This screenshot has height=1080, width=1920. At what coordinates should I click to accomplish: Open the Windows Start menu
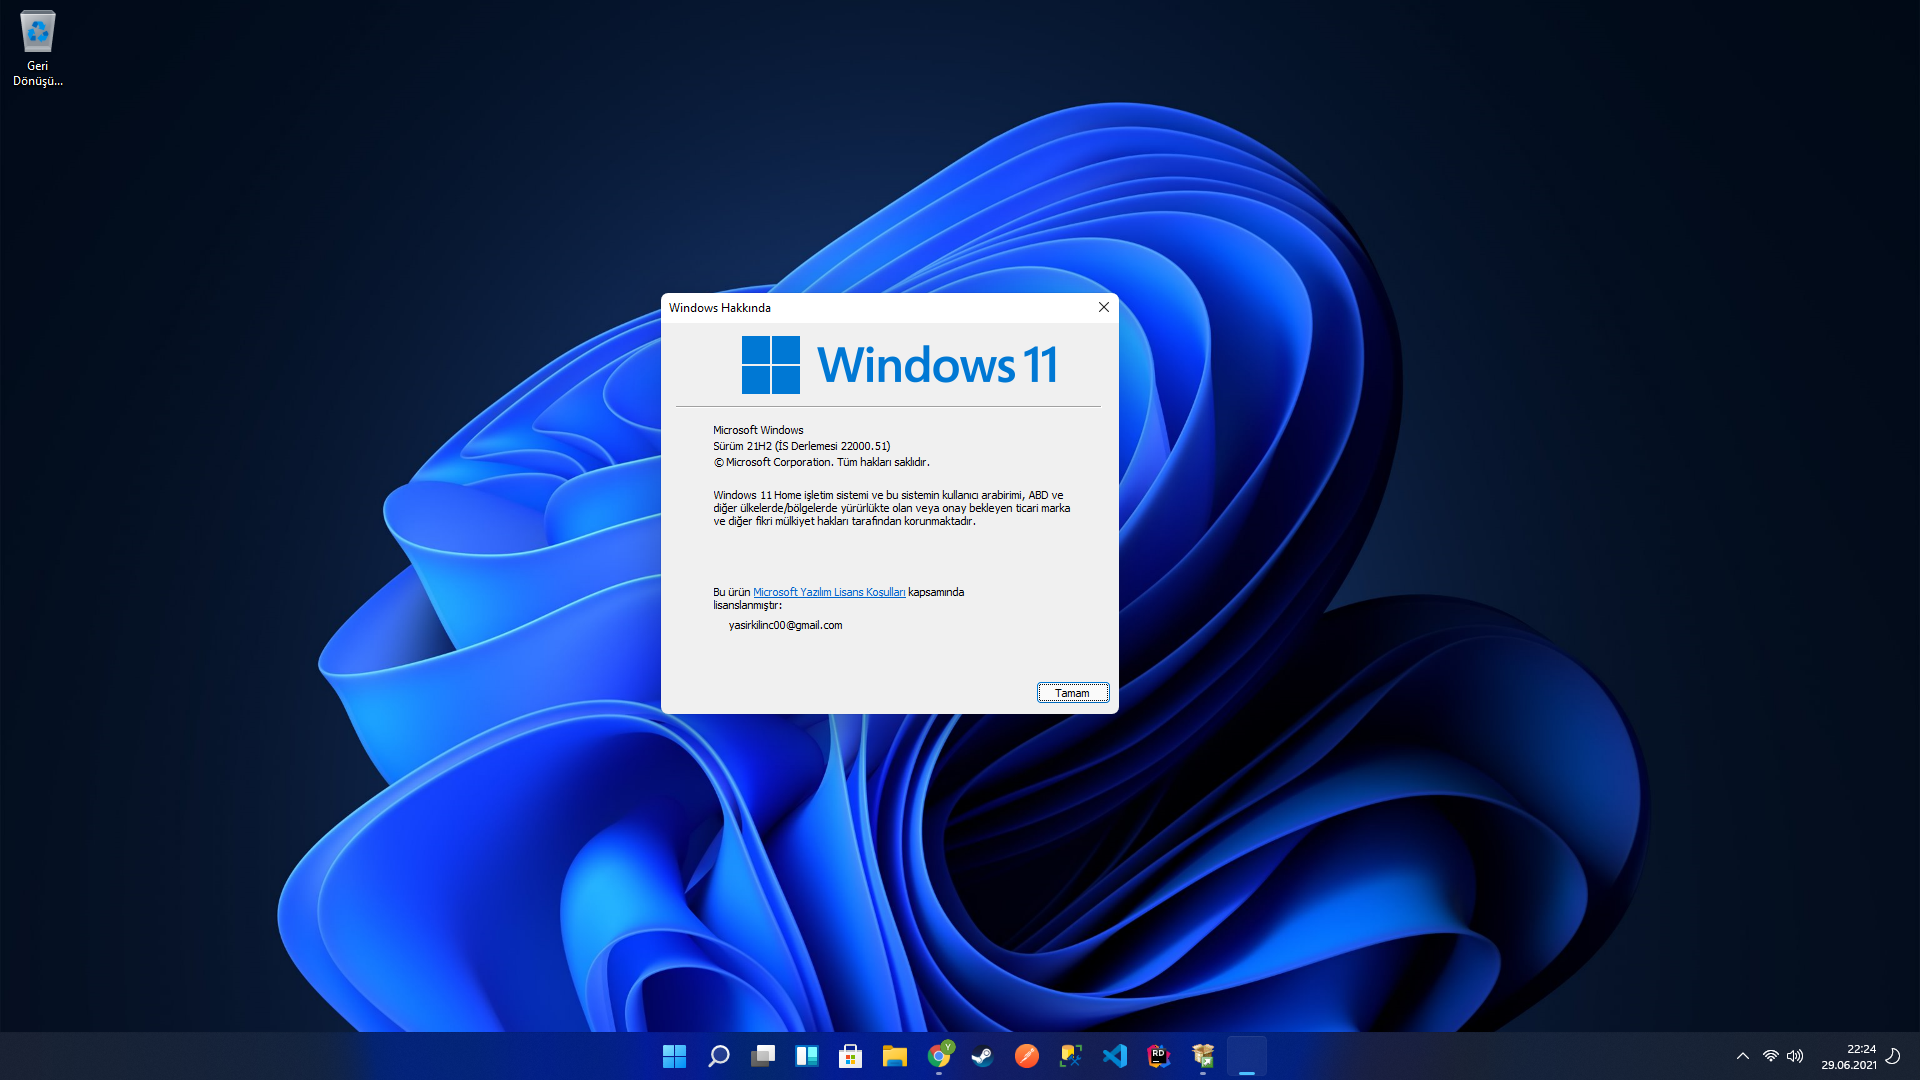pyautogui.click(x=674, y=1056)
